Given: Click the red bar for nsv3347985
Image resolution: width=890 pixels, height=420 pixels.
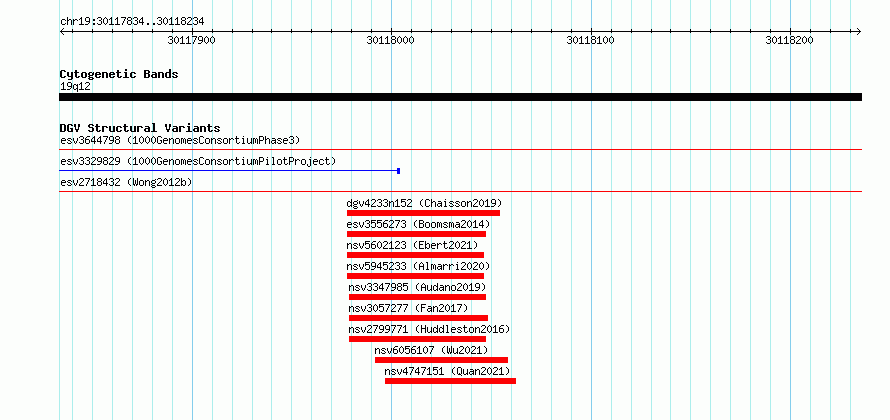Looking at the screenshot, I should (x=417, y=297).
